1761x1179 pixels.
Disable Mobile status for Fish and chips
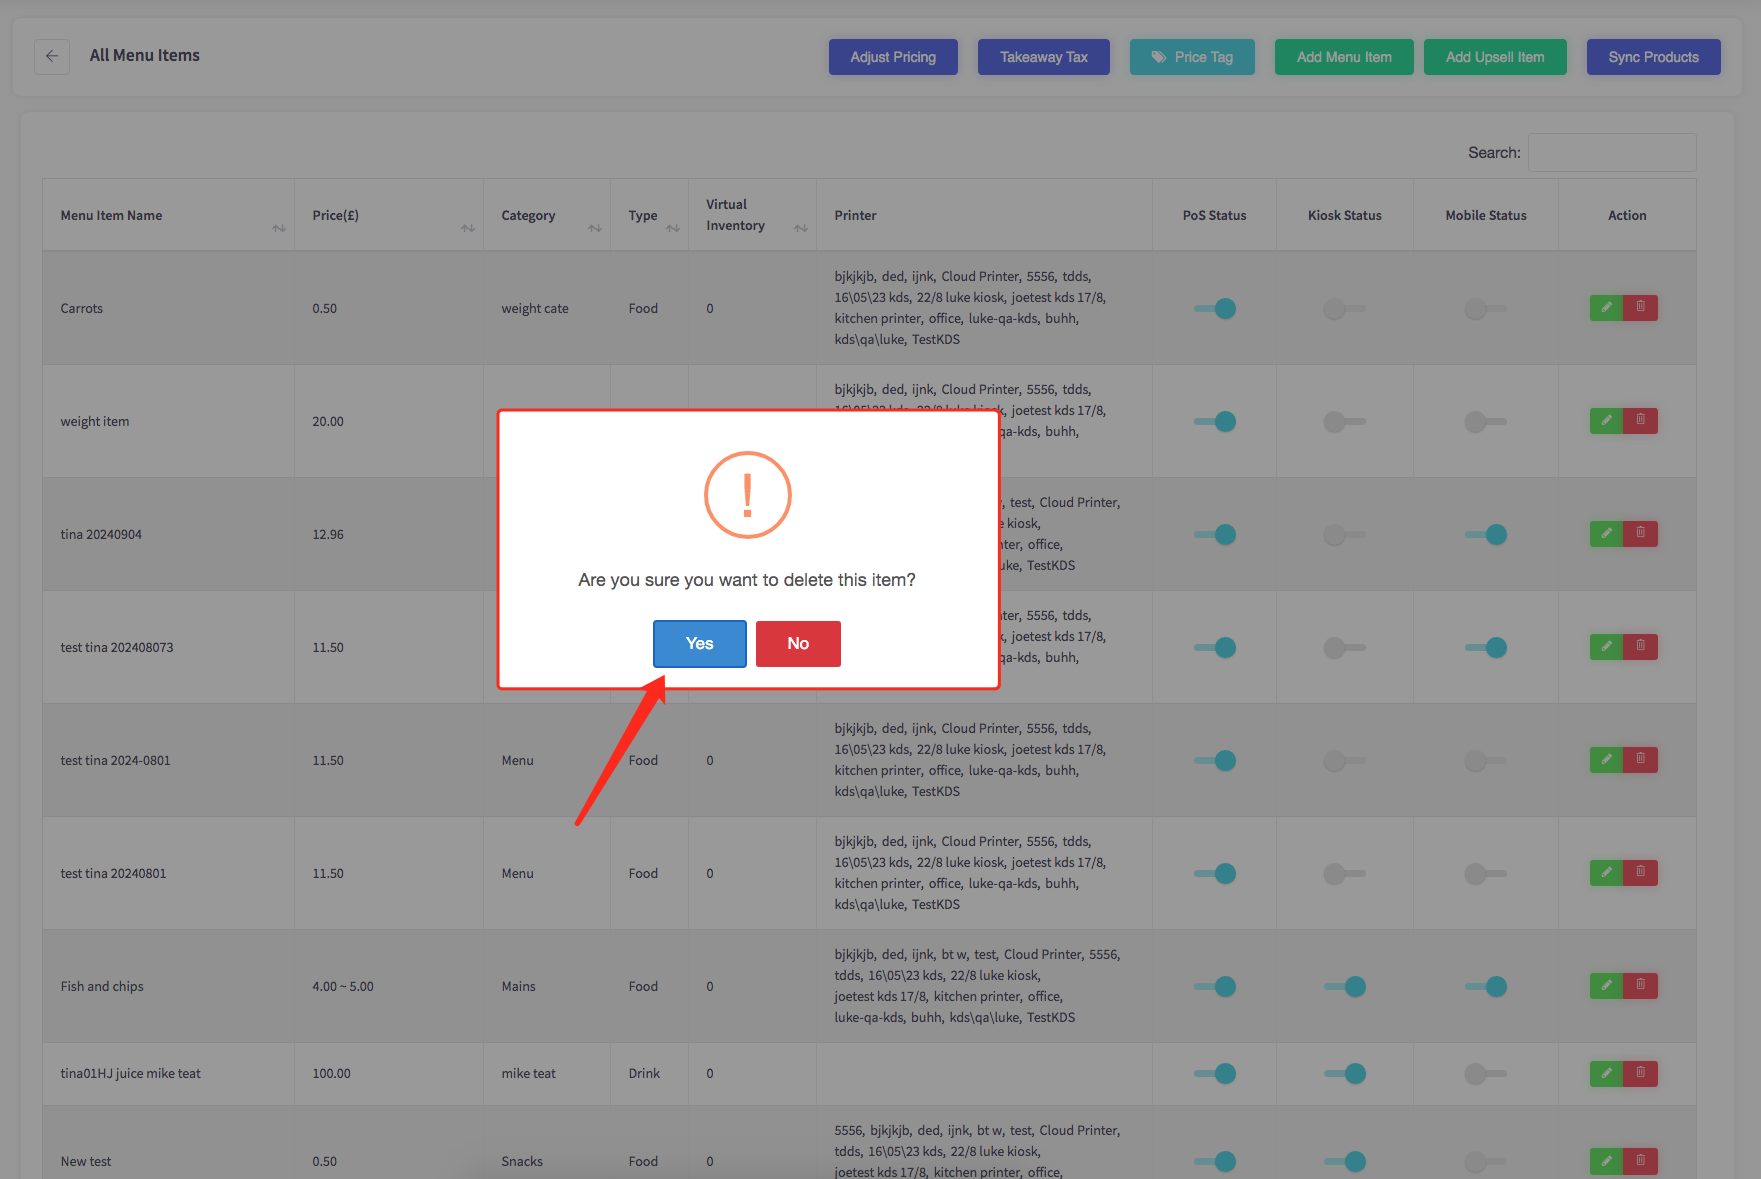pyautogui.click(x=1486, y=987)
